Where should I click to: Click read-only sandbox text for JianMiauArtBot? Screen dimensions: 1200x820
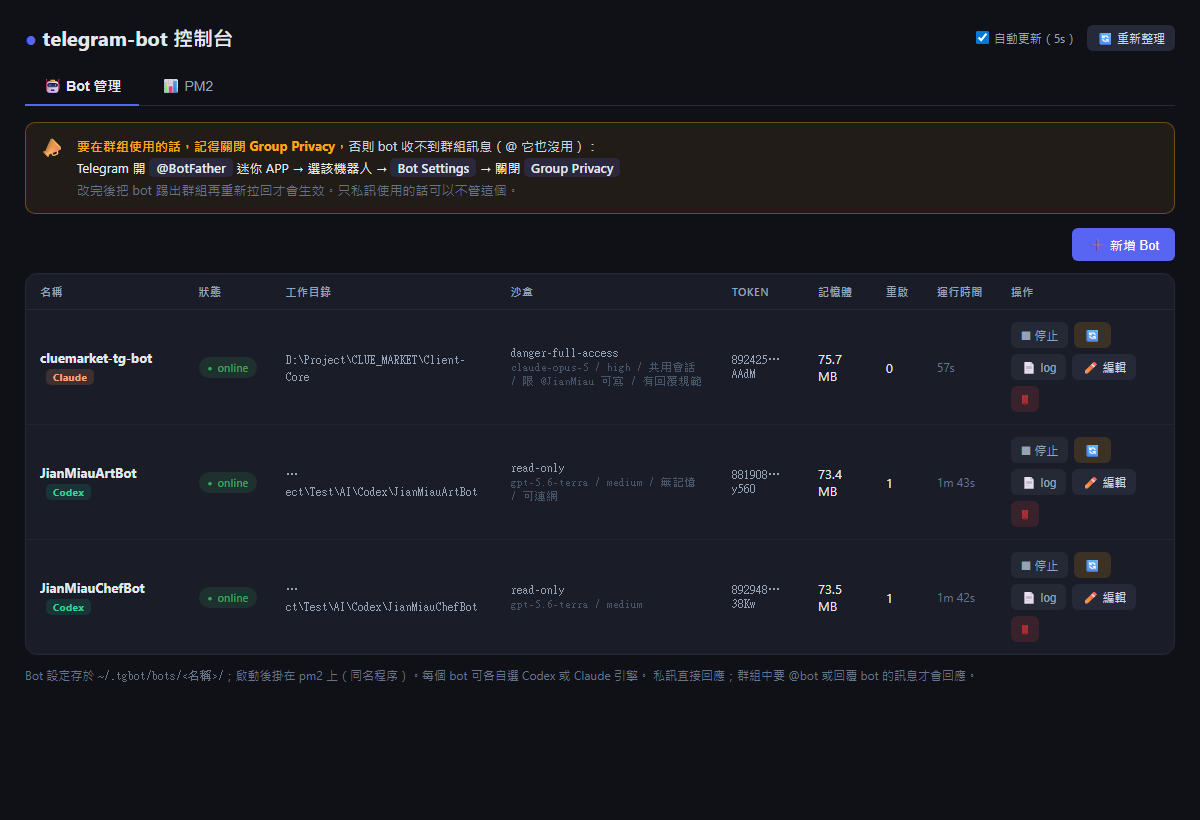click(x=537, y=468)
